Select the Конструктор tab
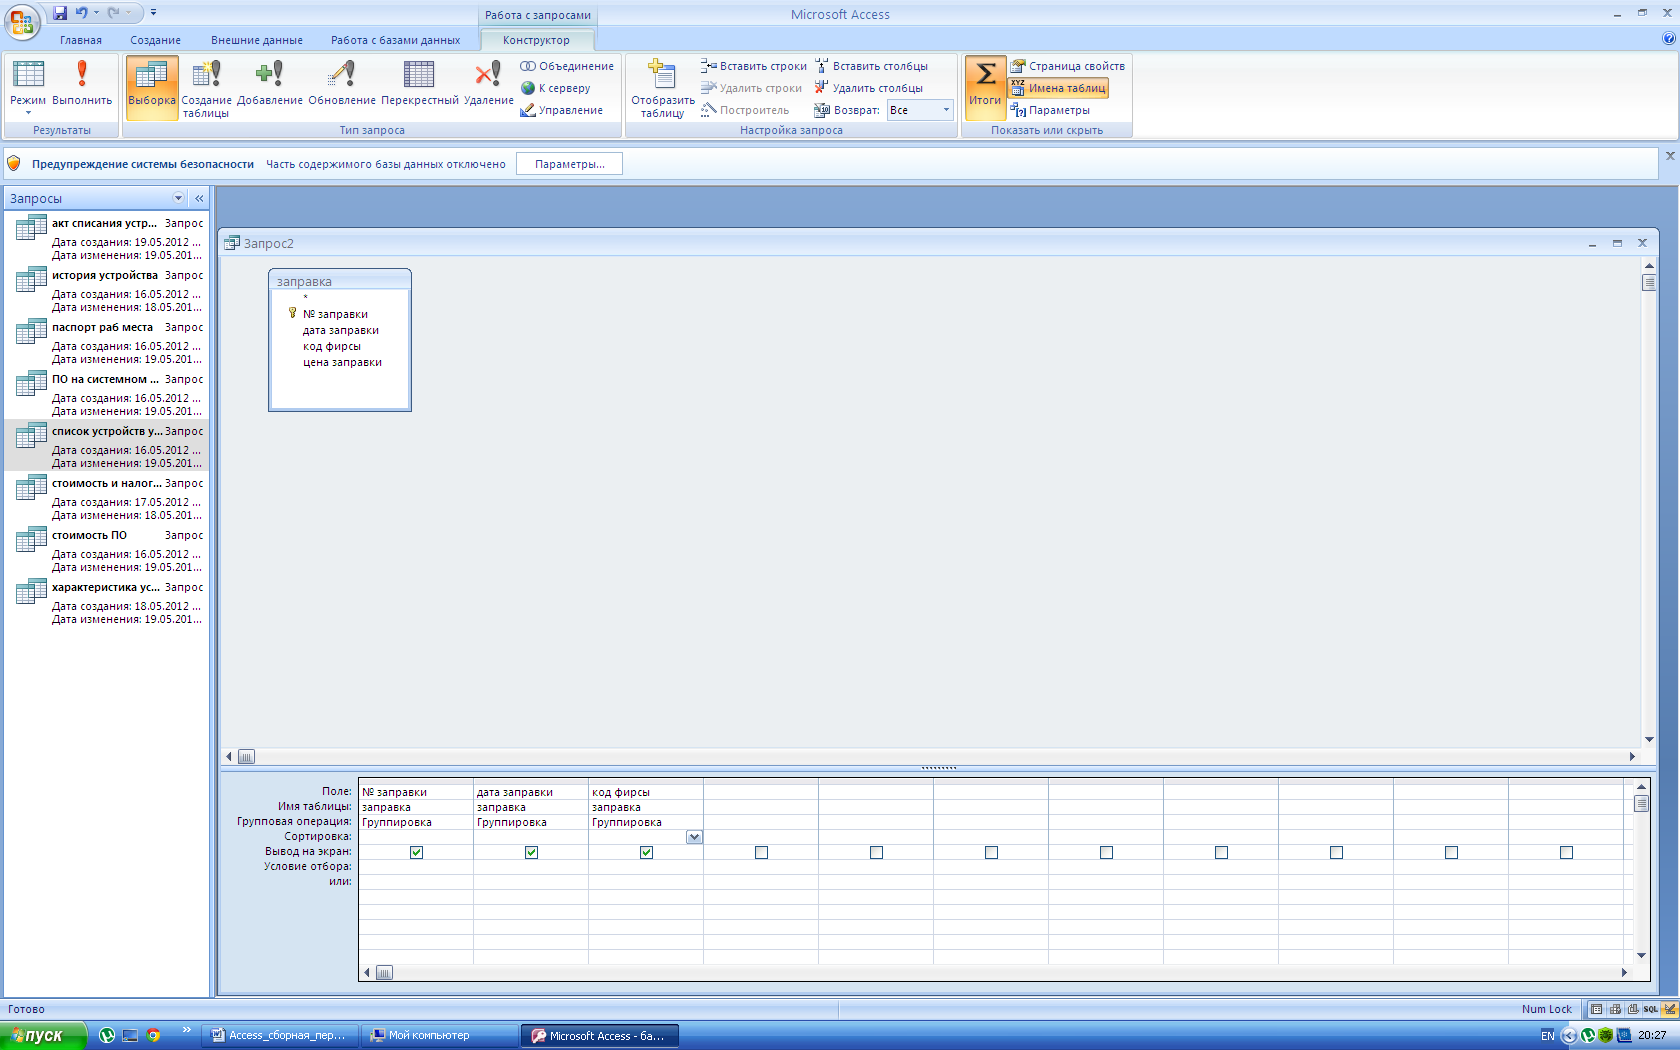Viewport: 1680px width, 1050px height. [536, 40]
